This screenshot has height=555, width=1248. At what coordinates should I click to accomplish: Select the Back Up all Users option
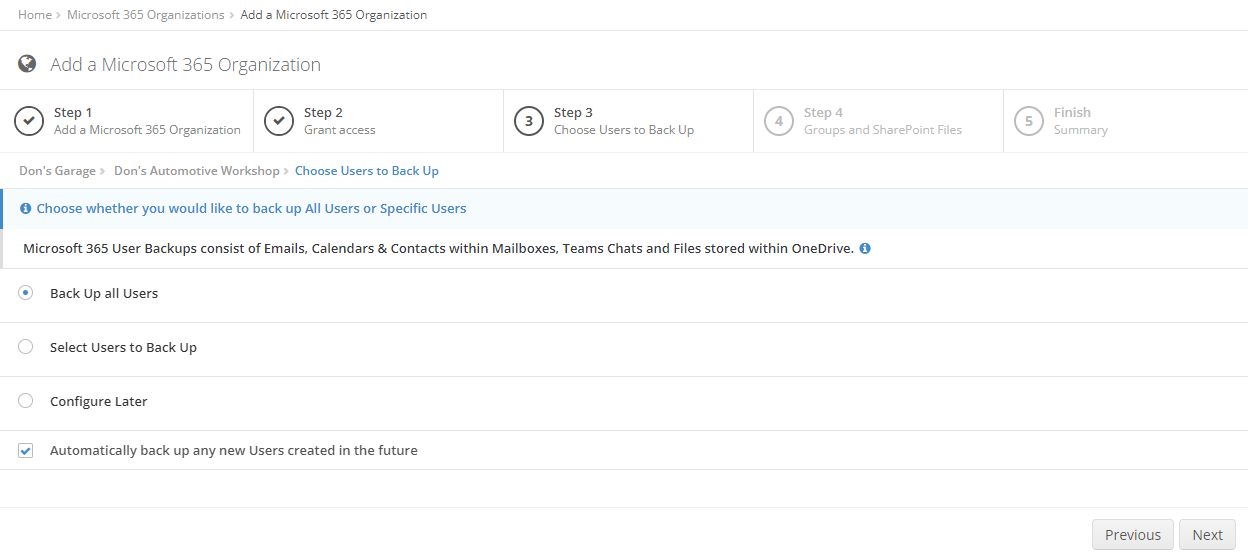[x=26, y=293]
